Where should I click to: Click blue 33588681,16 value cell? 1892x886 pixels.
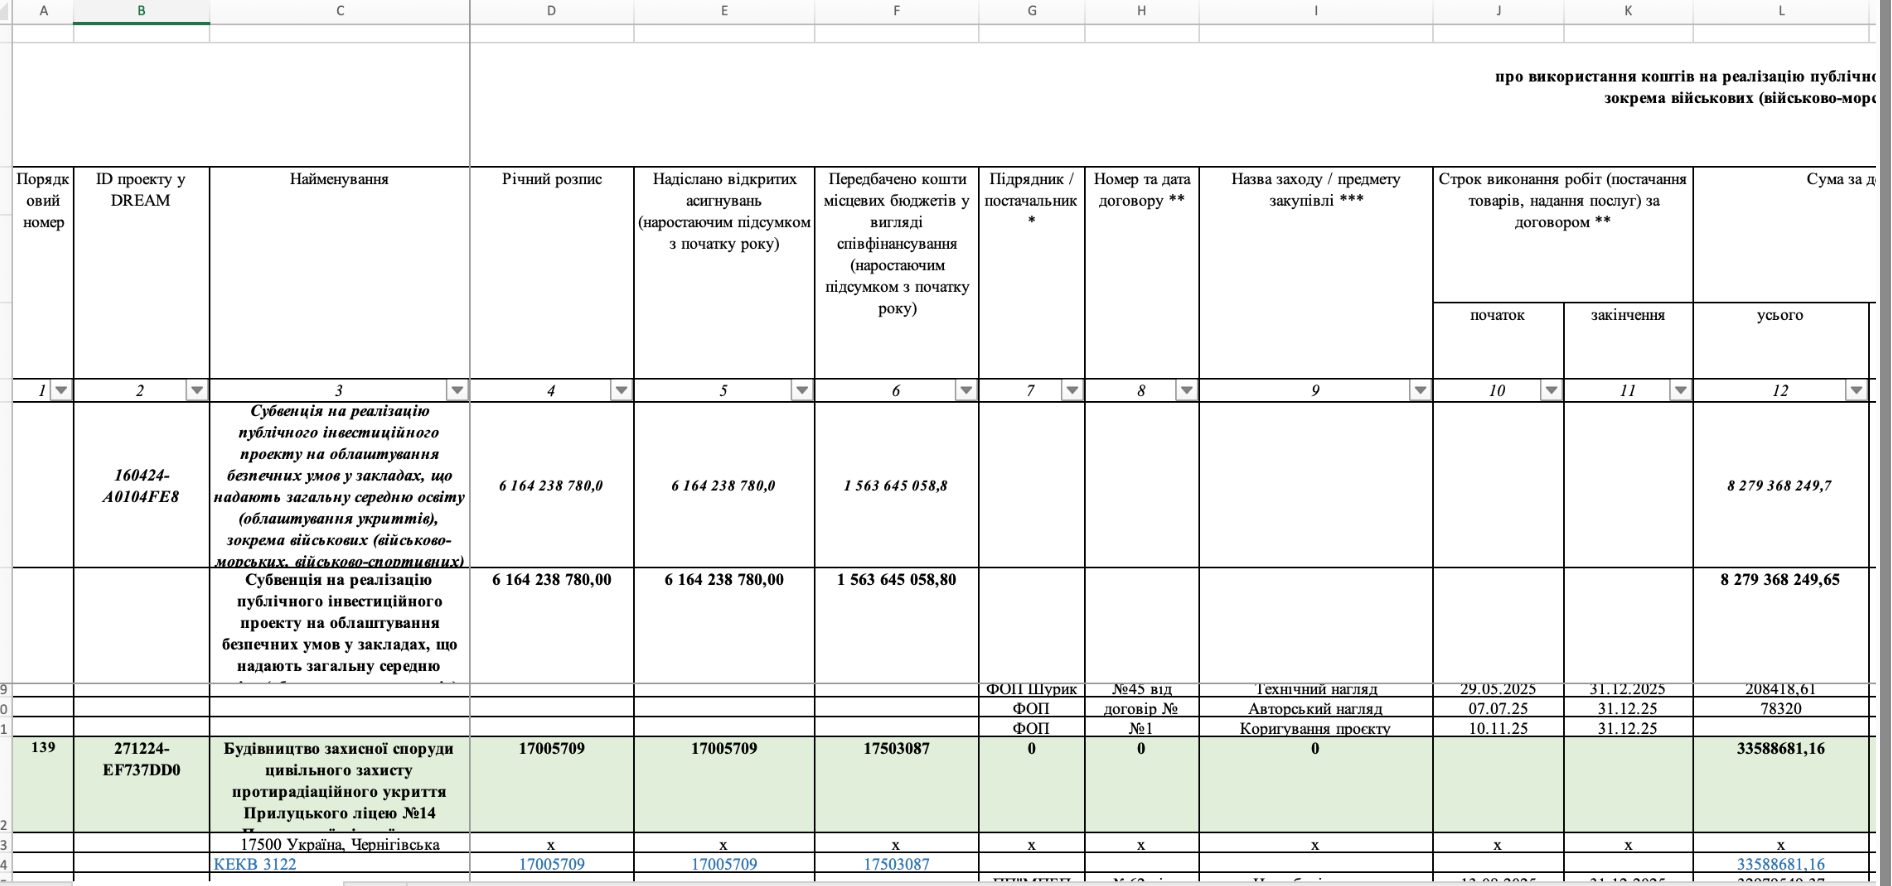click(x=1780, y=864)
